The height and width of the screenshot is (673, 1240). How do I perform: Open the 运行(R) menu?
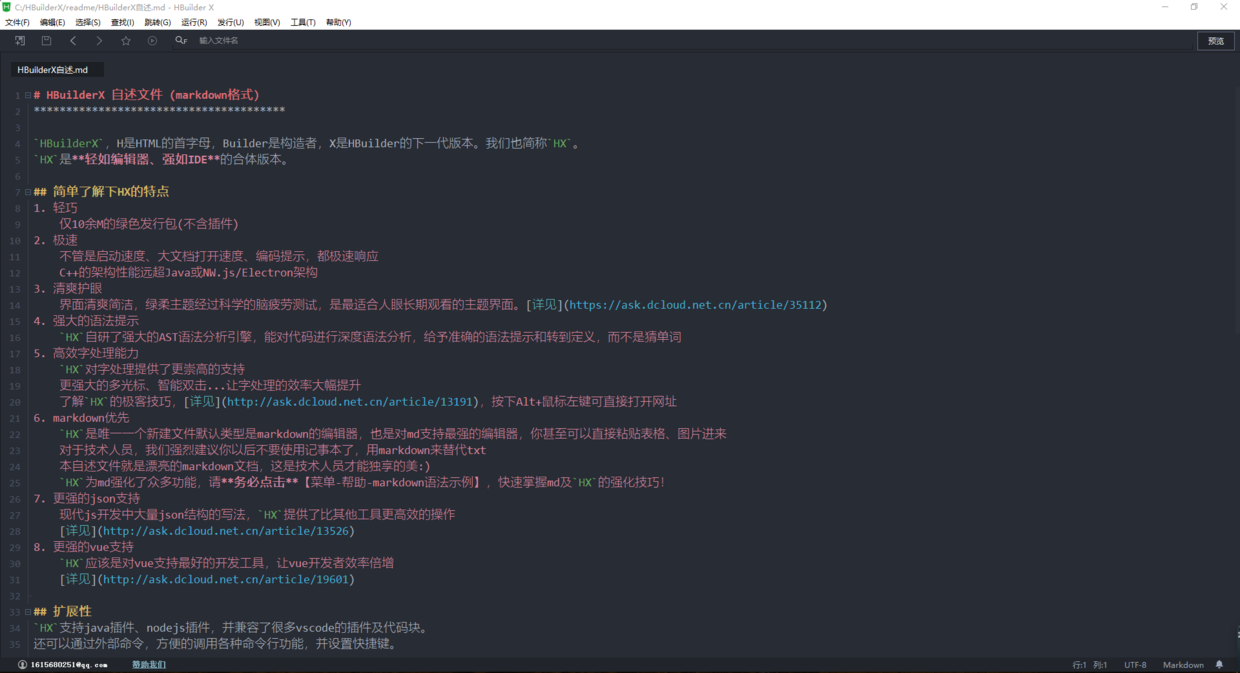194,22
